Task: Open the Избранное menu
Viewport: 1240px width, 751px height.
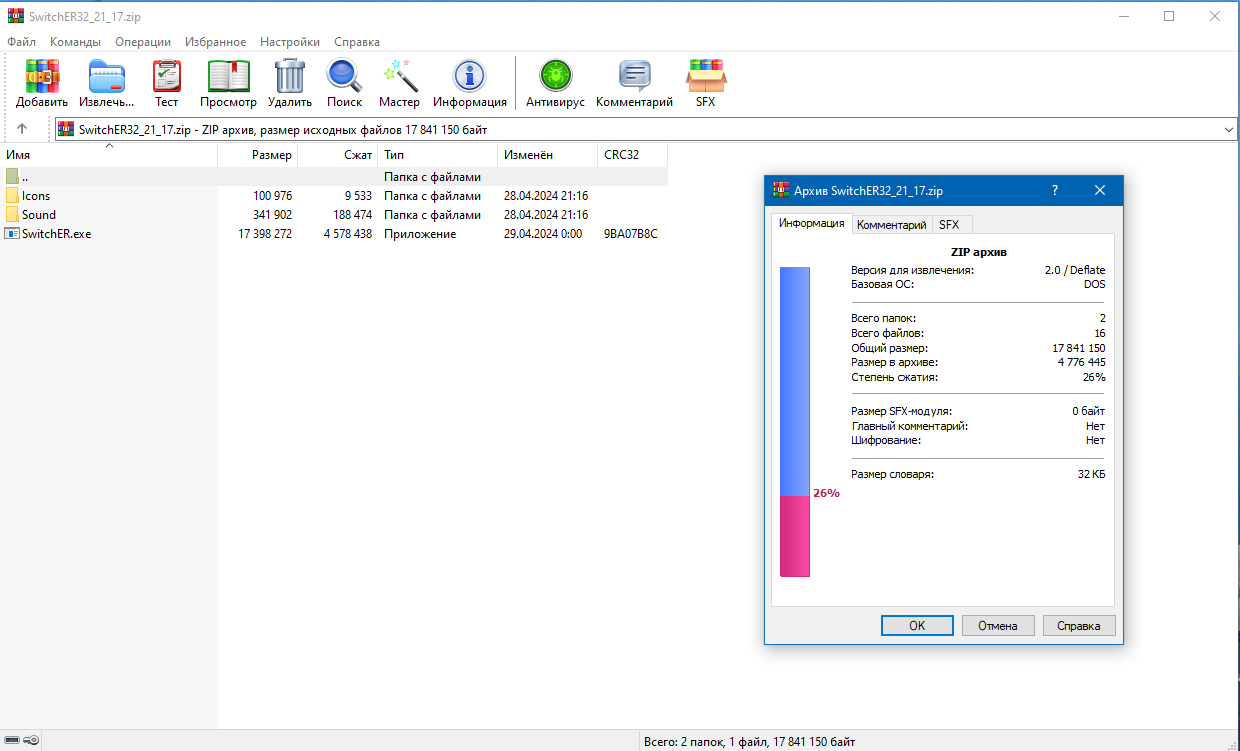Action: (215, 42)
